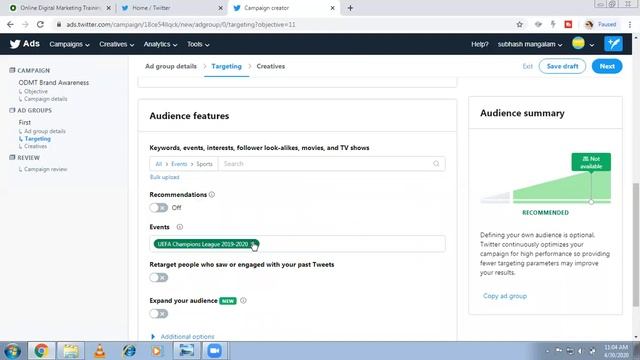This screenshot has height=360, width=640.
Task: Open a new browser tab
Action: [350, 8]
